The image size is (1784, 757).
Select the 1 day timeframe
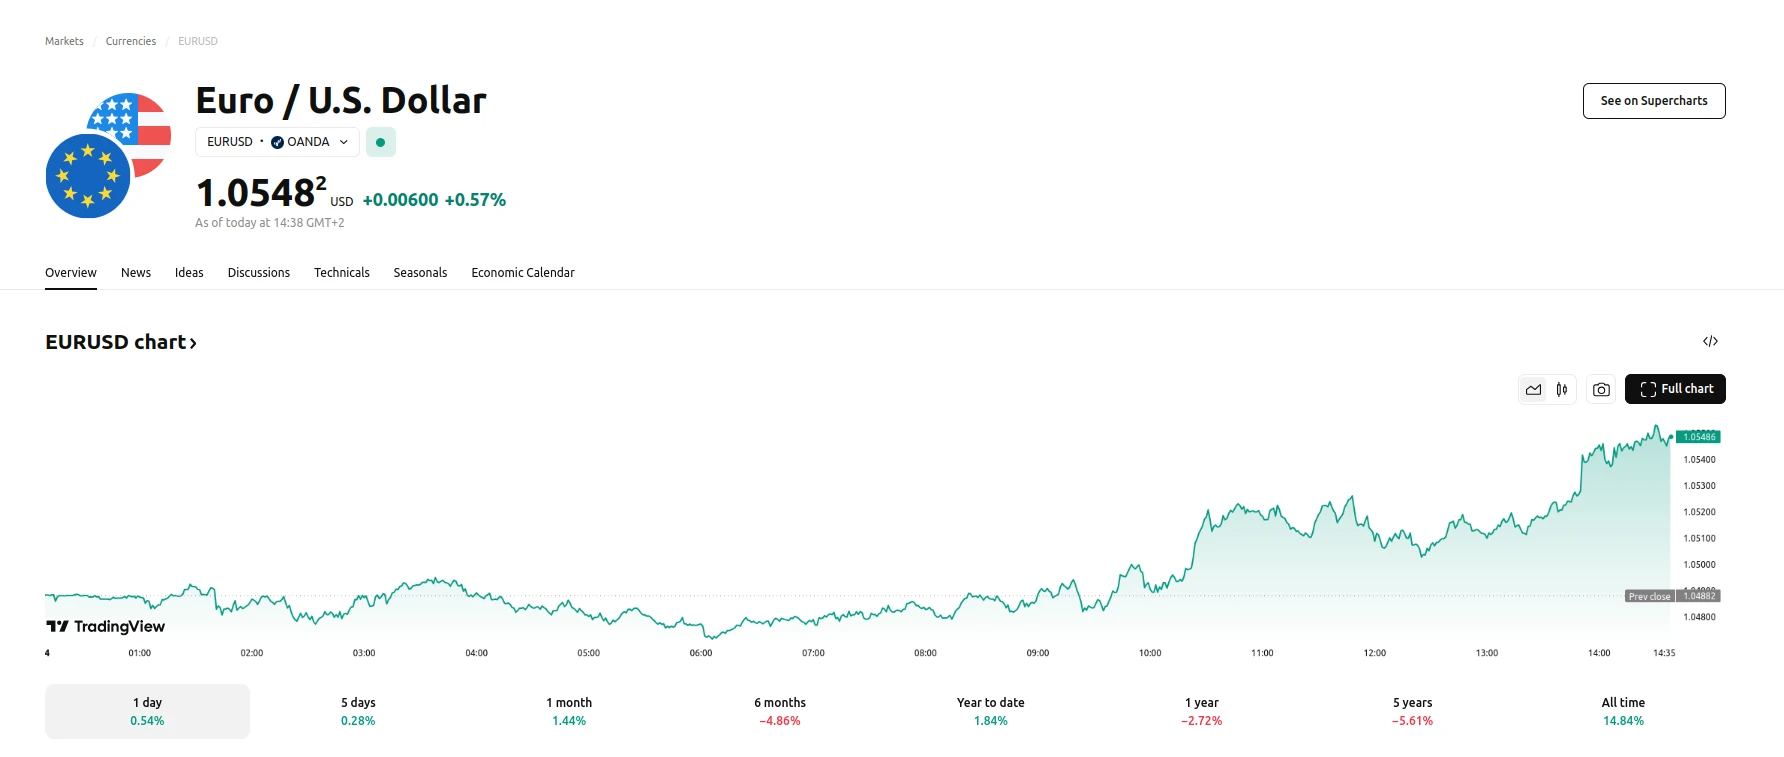[147, 711]
